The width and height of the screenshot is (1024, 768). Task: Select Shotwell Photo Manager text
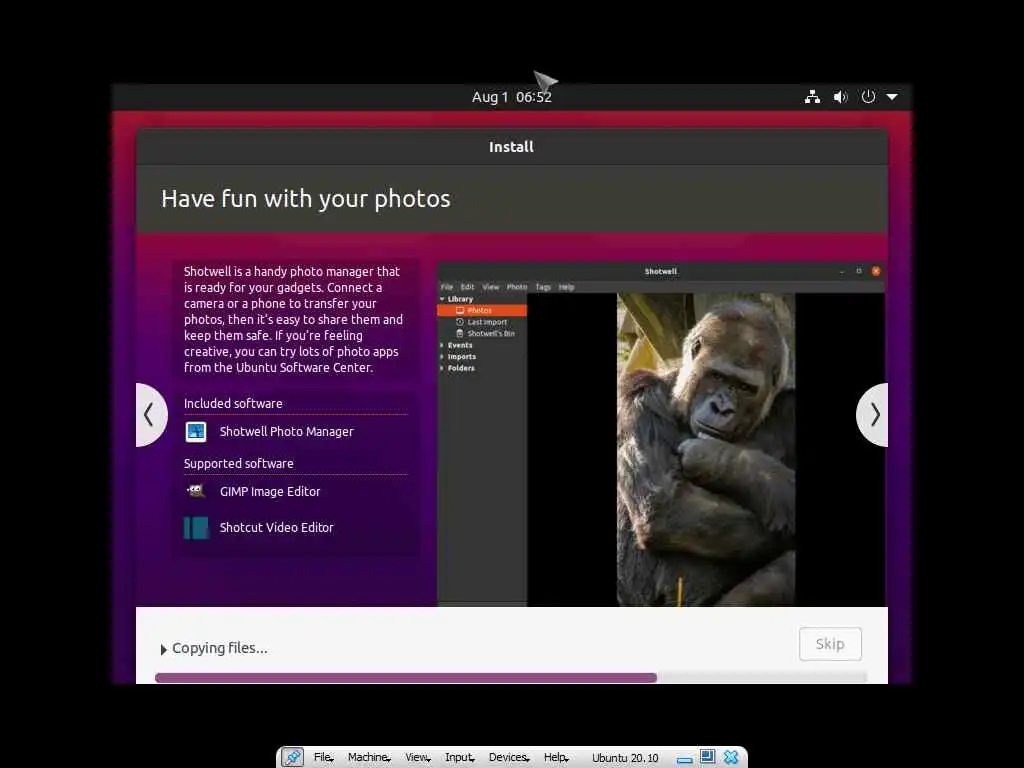pos(287,432)
